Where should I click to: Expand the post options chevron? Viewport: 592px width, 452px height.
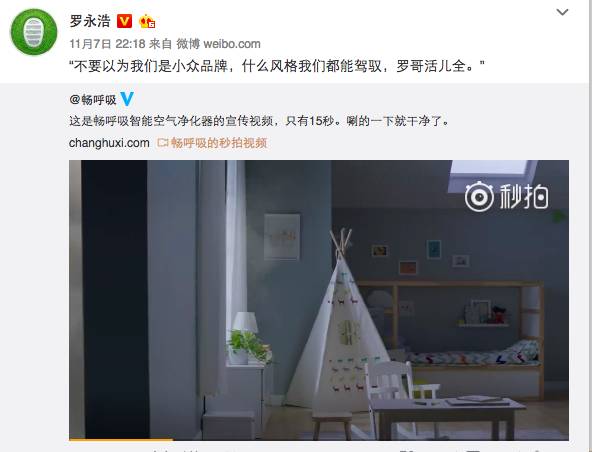pos(562,12)
